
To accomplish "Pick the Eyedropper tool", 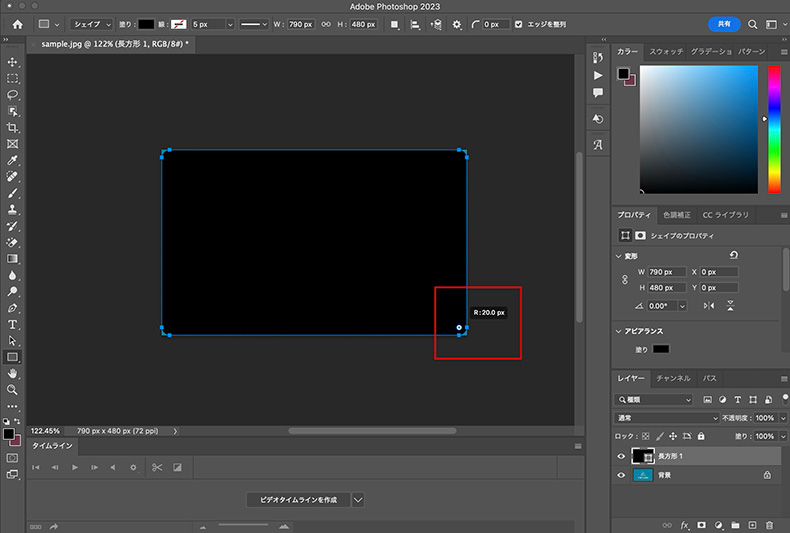I will pyautogui.click(x=13, y=160).
